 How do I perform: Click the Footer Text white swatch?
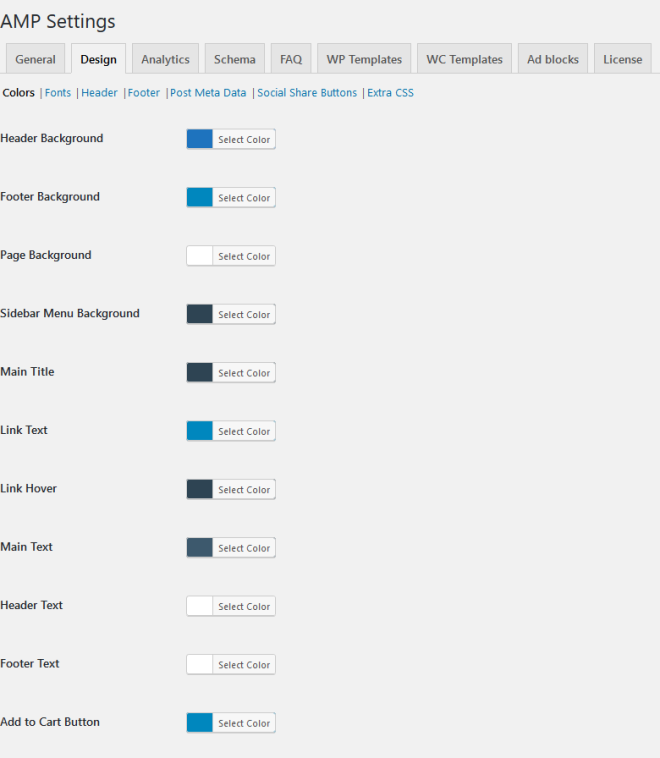200,664
